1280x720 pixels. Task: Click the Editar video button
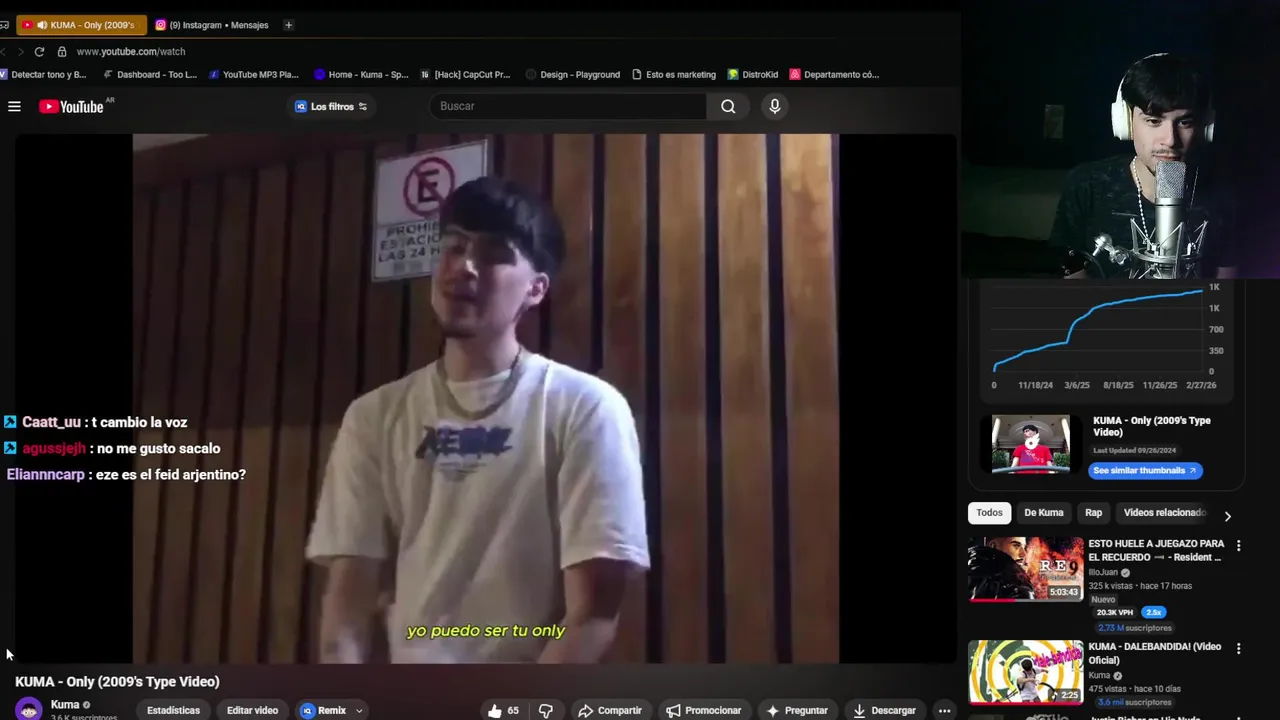pos(252,710)
